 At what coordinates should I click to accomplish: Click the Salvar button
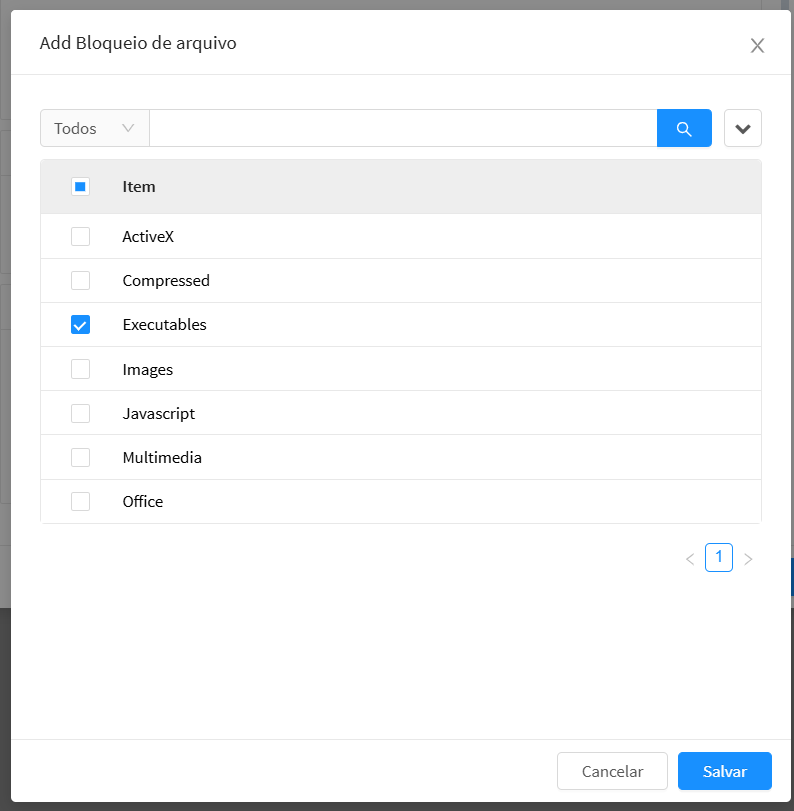point(724,771)
